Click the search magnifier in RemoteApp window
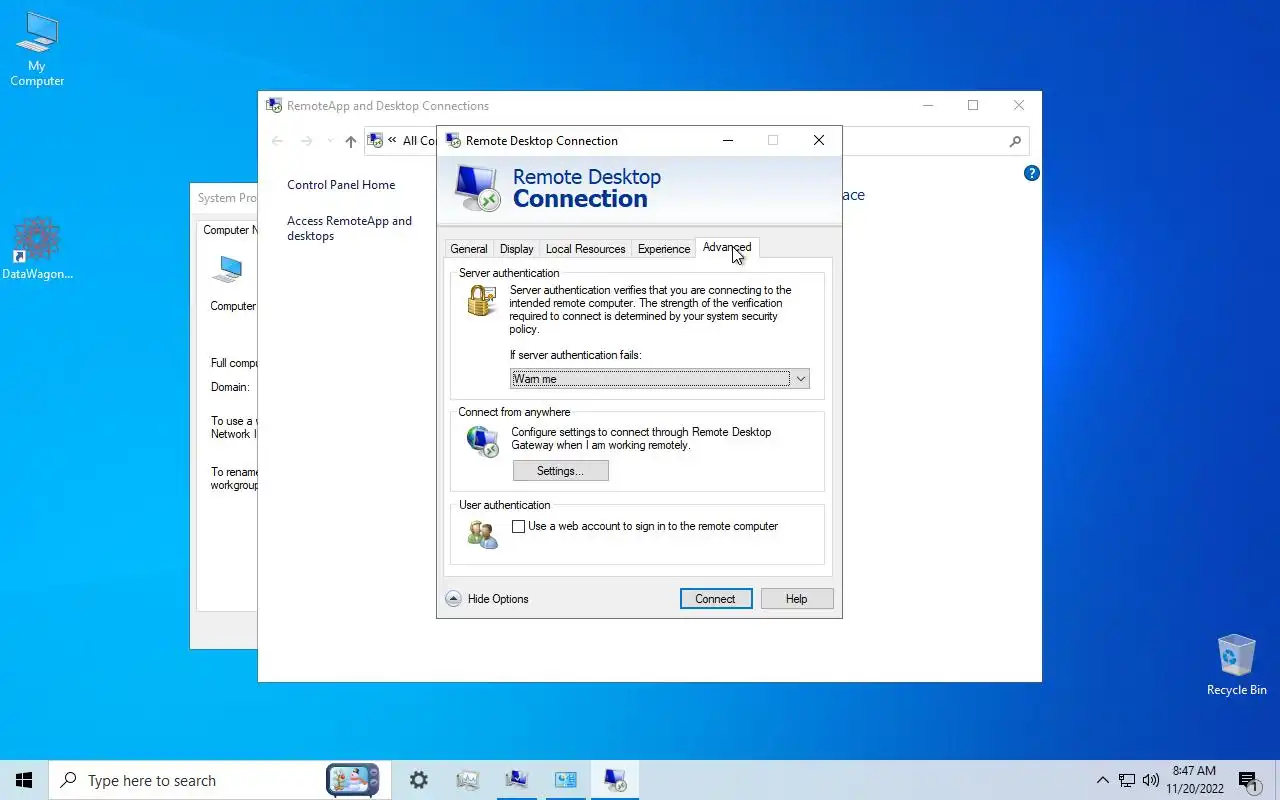Viewport: 1280px width, 800px height. 1015,141
